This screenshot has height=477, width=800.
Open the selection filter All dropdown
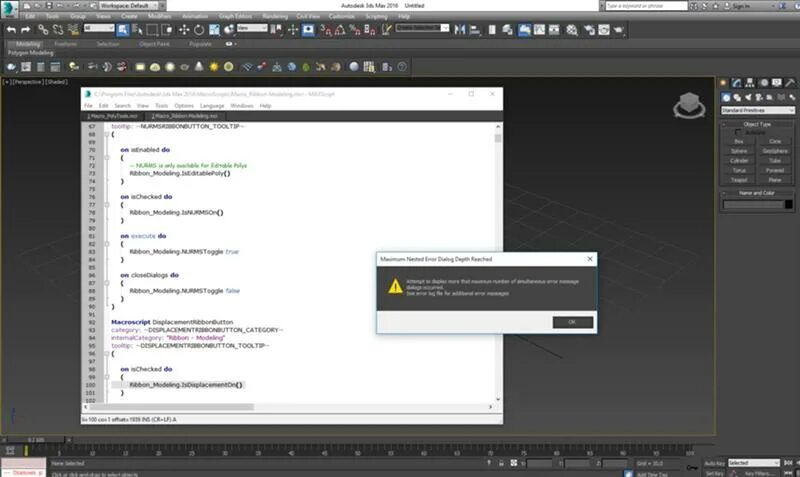pyautogui.click(x=99, y=28)
